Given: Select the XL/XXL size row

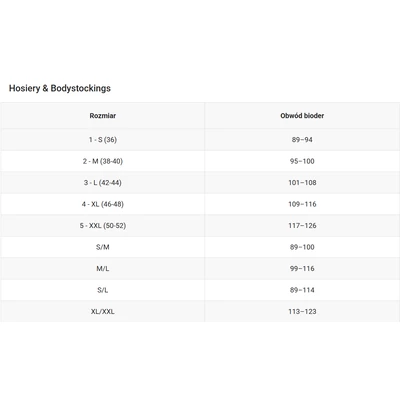Looking at the screenshot, I should pos(200,311).
